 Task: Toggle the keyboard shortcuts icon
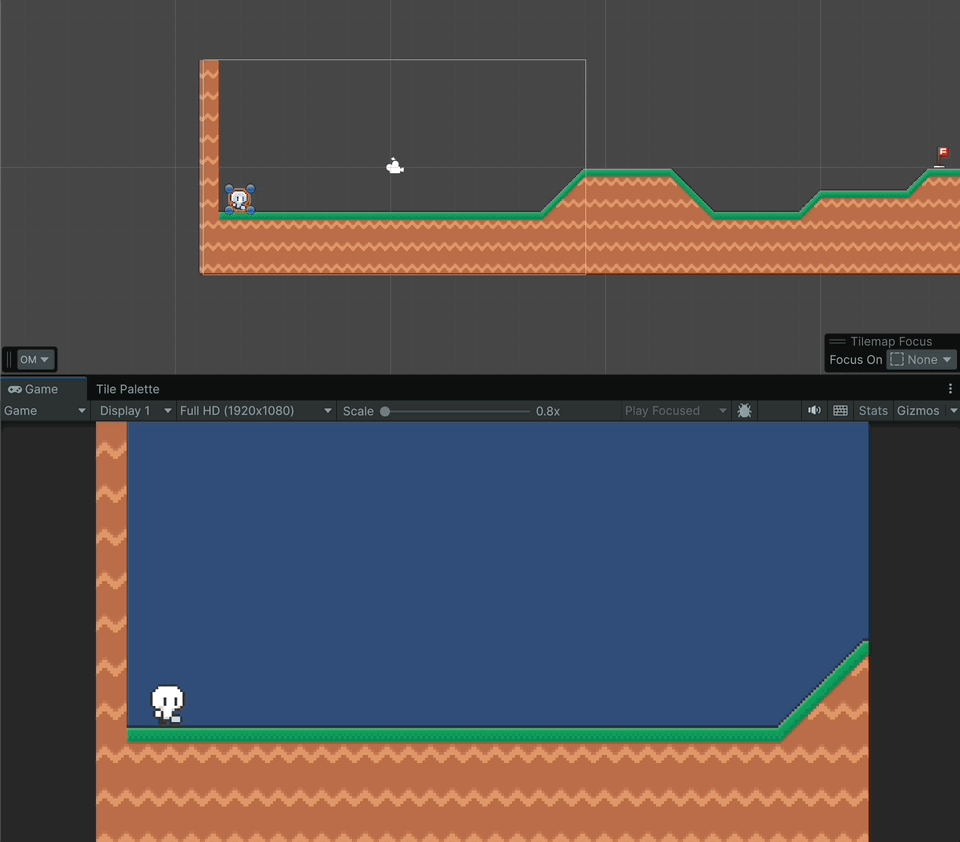841,411
